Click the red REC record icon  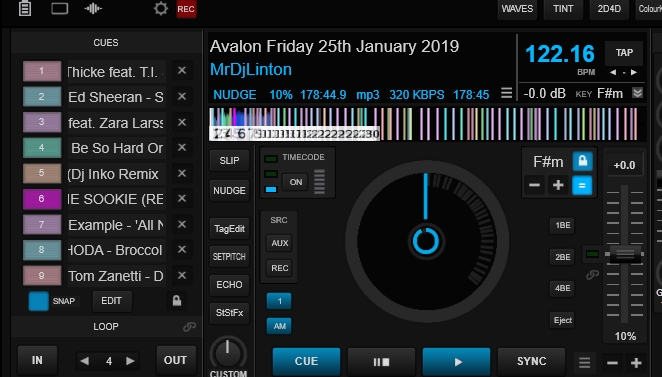tap(186, 9)
